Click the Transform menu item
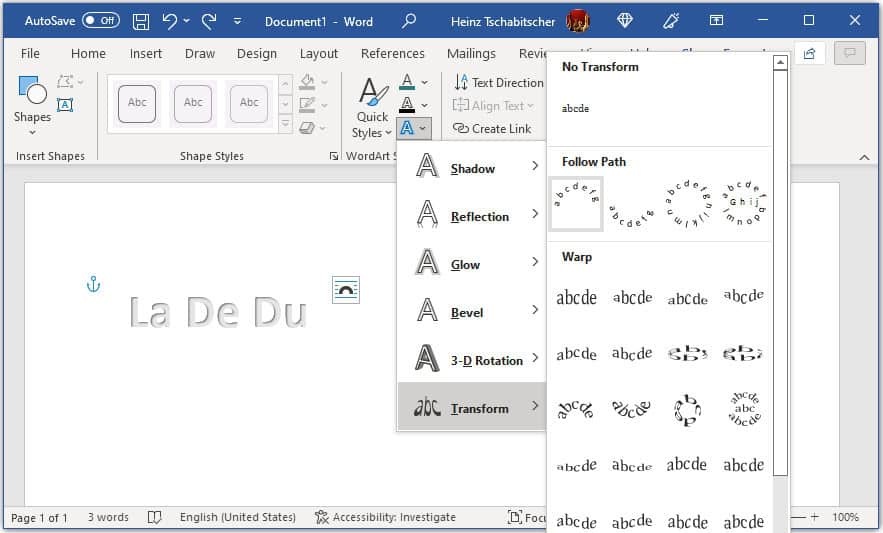Image resolution: width=883 pixels, height=533 pixels. pos(472,407)
